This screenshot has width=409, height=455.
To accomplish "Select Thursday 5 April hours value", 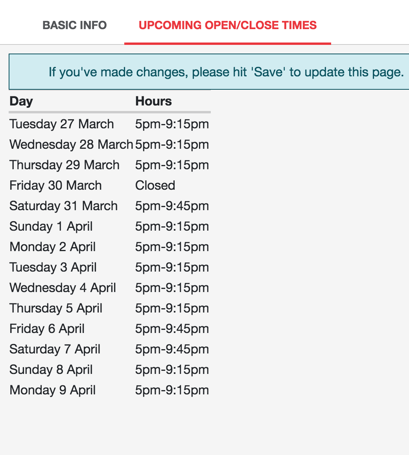I will pos(172,308).
